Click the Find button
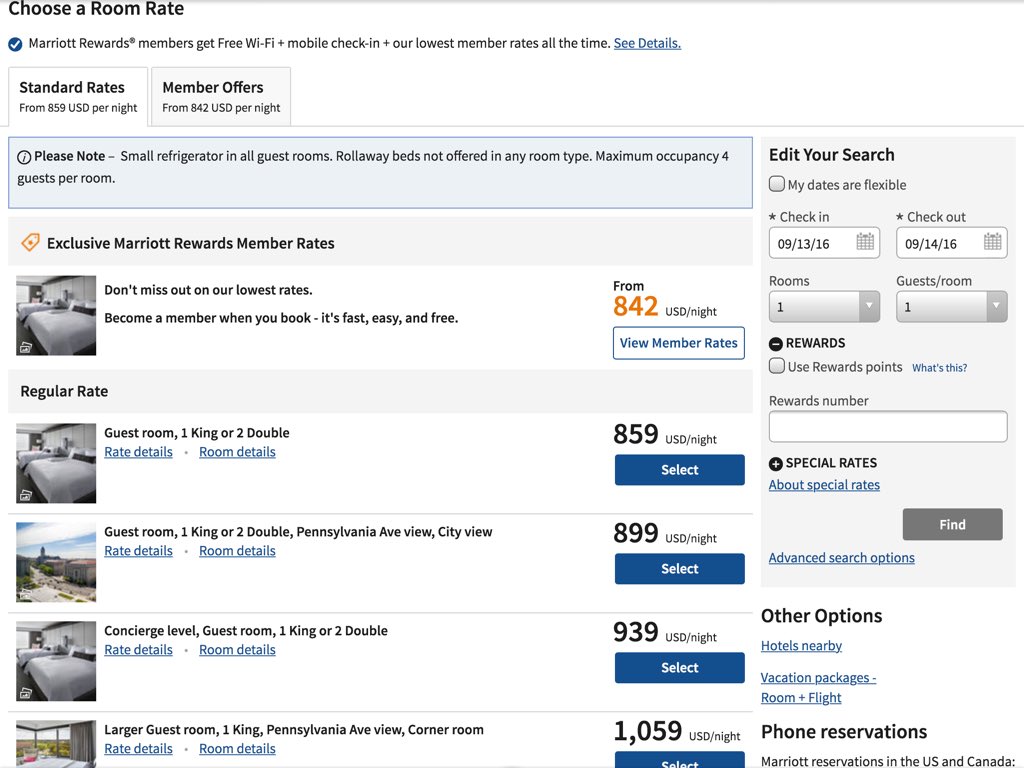The width and height of the screenshot is (1024, 768). 952,524
